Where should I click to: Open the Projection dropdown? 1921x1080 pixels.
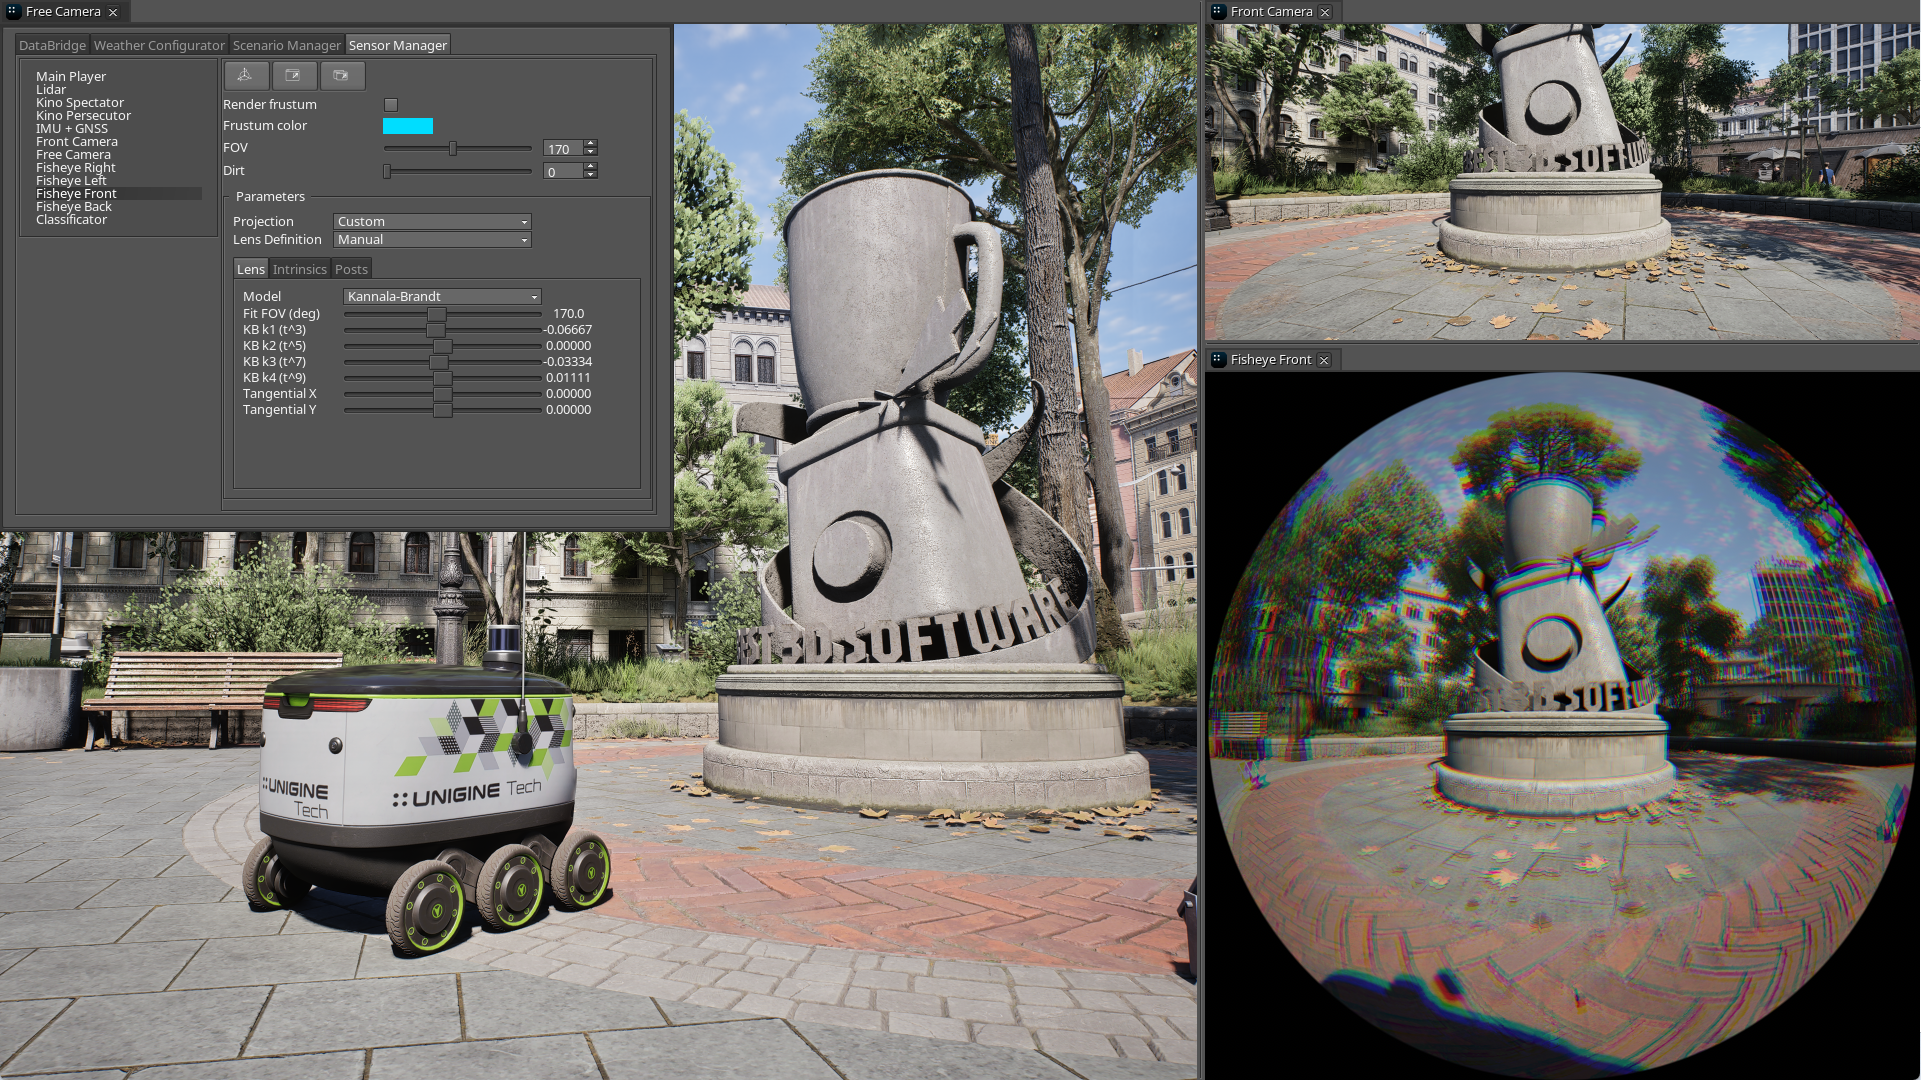[432, 222]
